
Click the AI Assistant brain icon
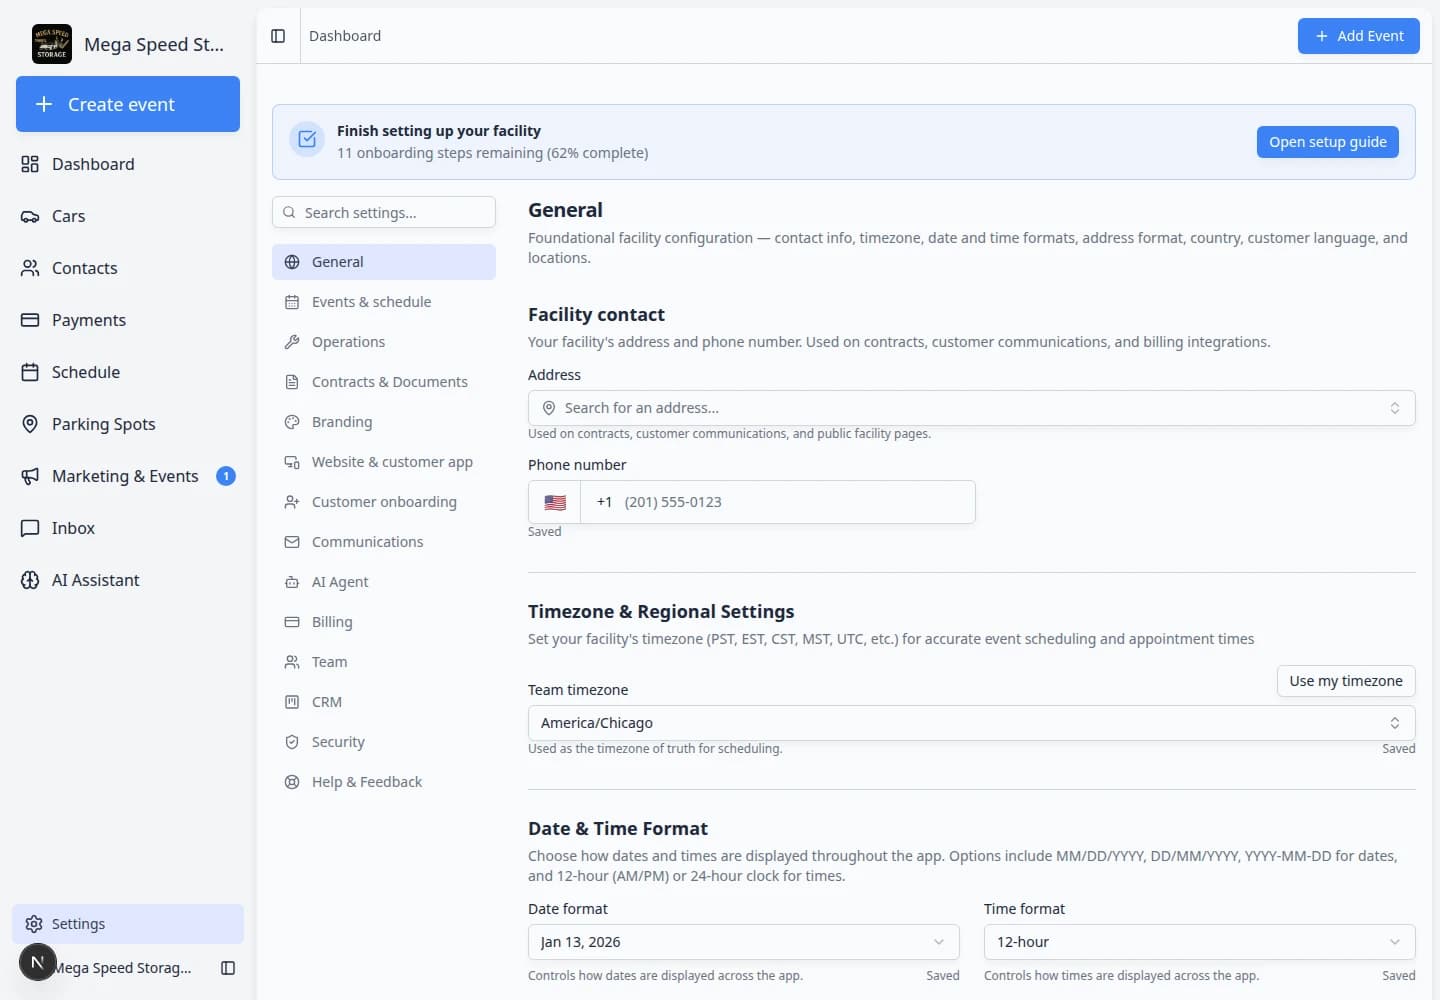click(x=30, y=580)
